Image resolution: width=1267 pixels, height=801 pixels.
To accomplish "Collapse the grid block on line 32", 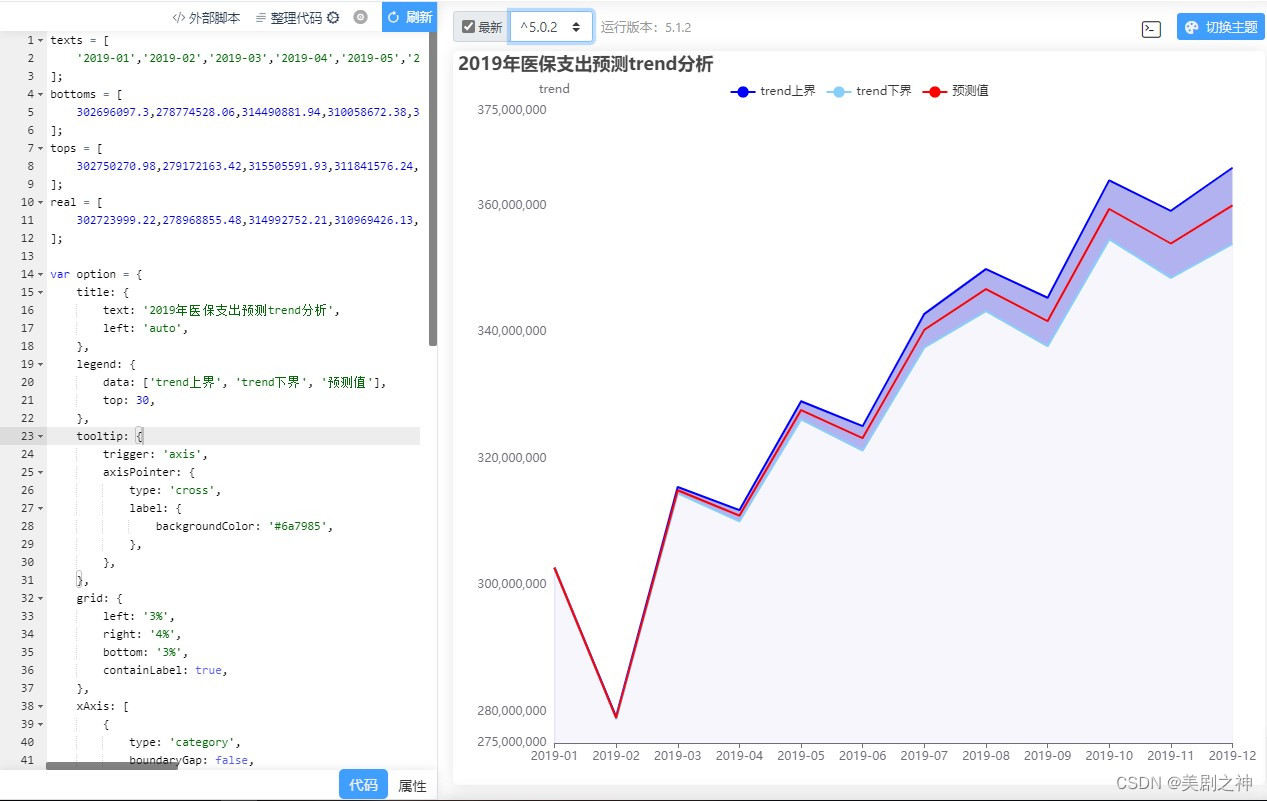I will pos(41,598).
